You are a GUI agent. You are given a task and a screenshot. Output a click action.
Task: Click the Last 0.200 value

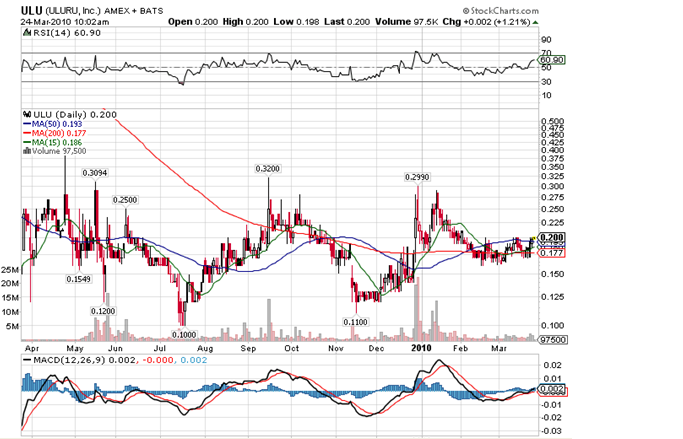coord(347,22)
